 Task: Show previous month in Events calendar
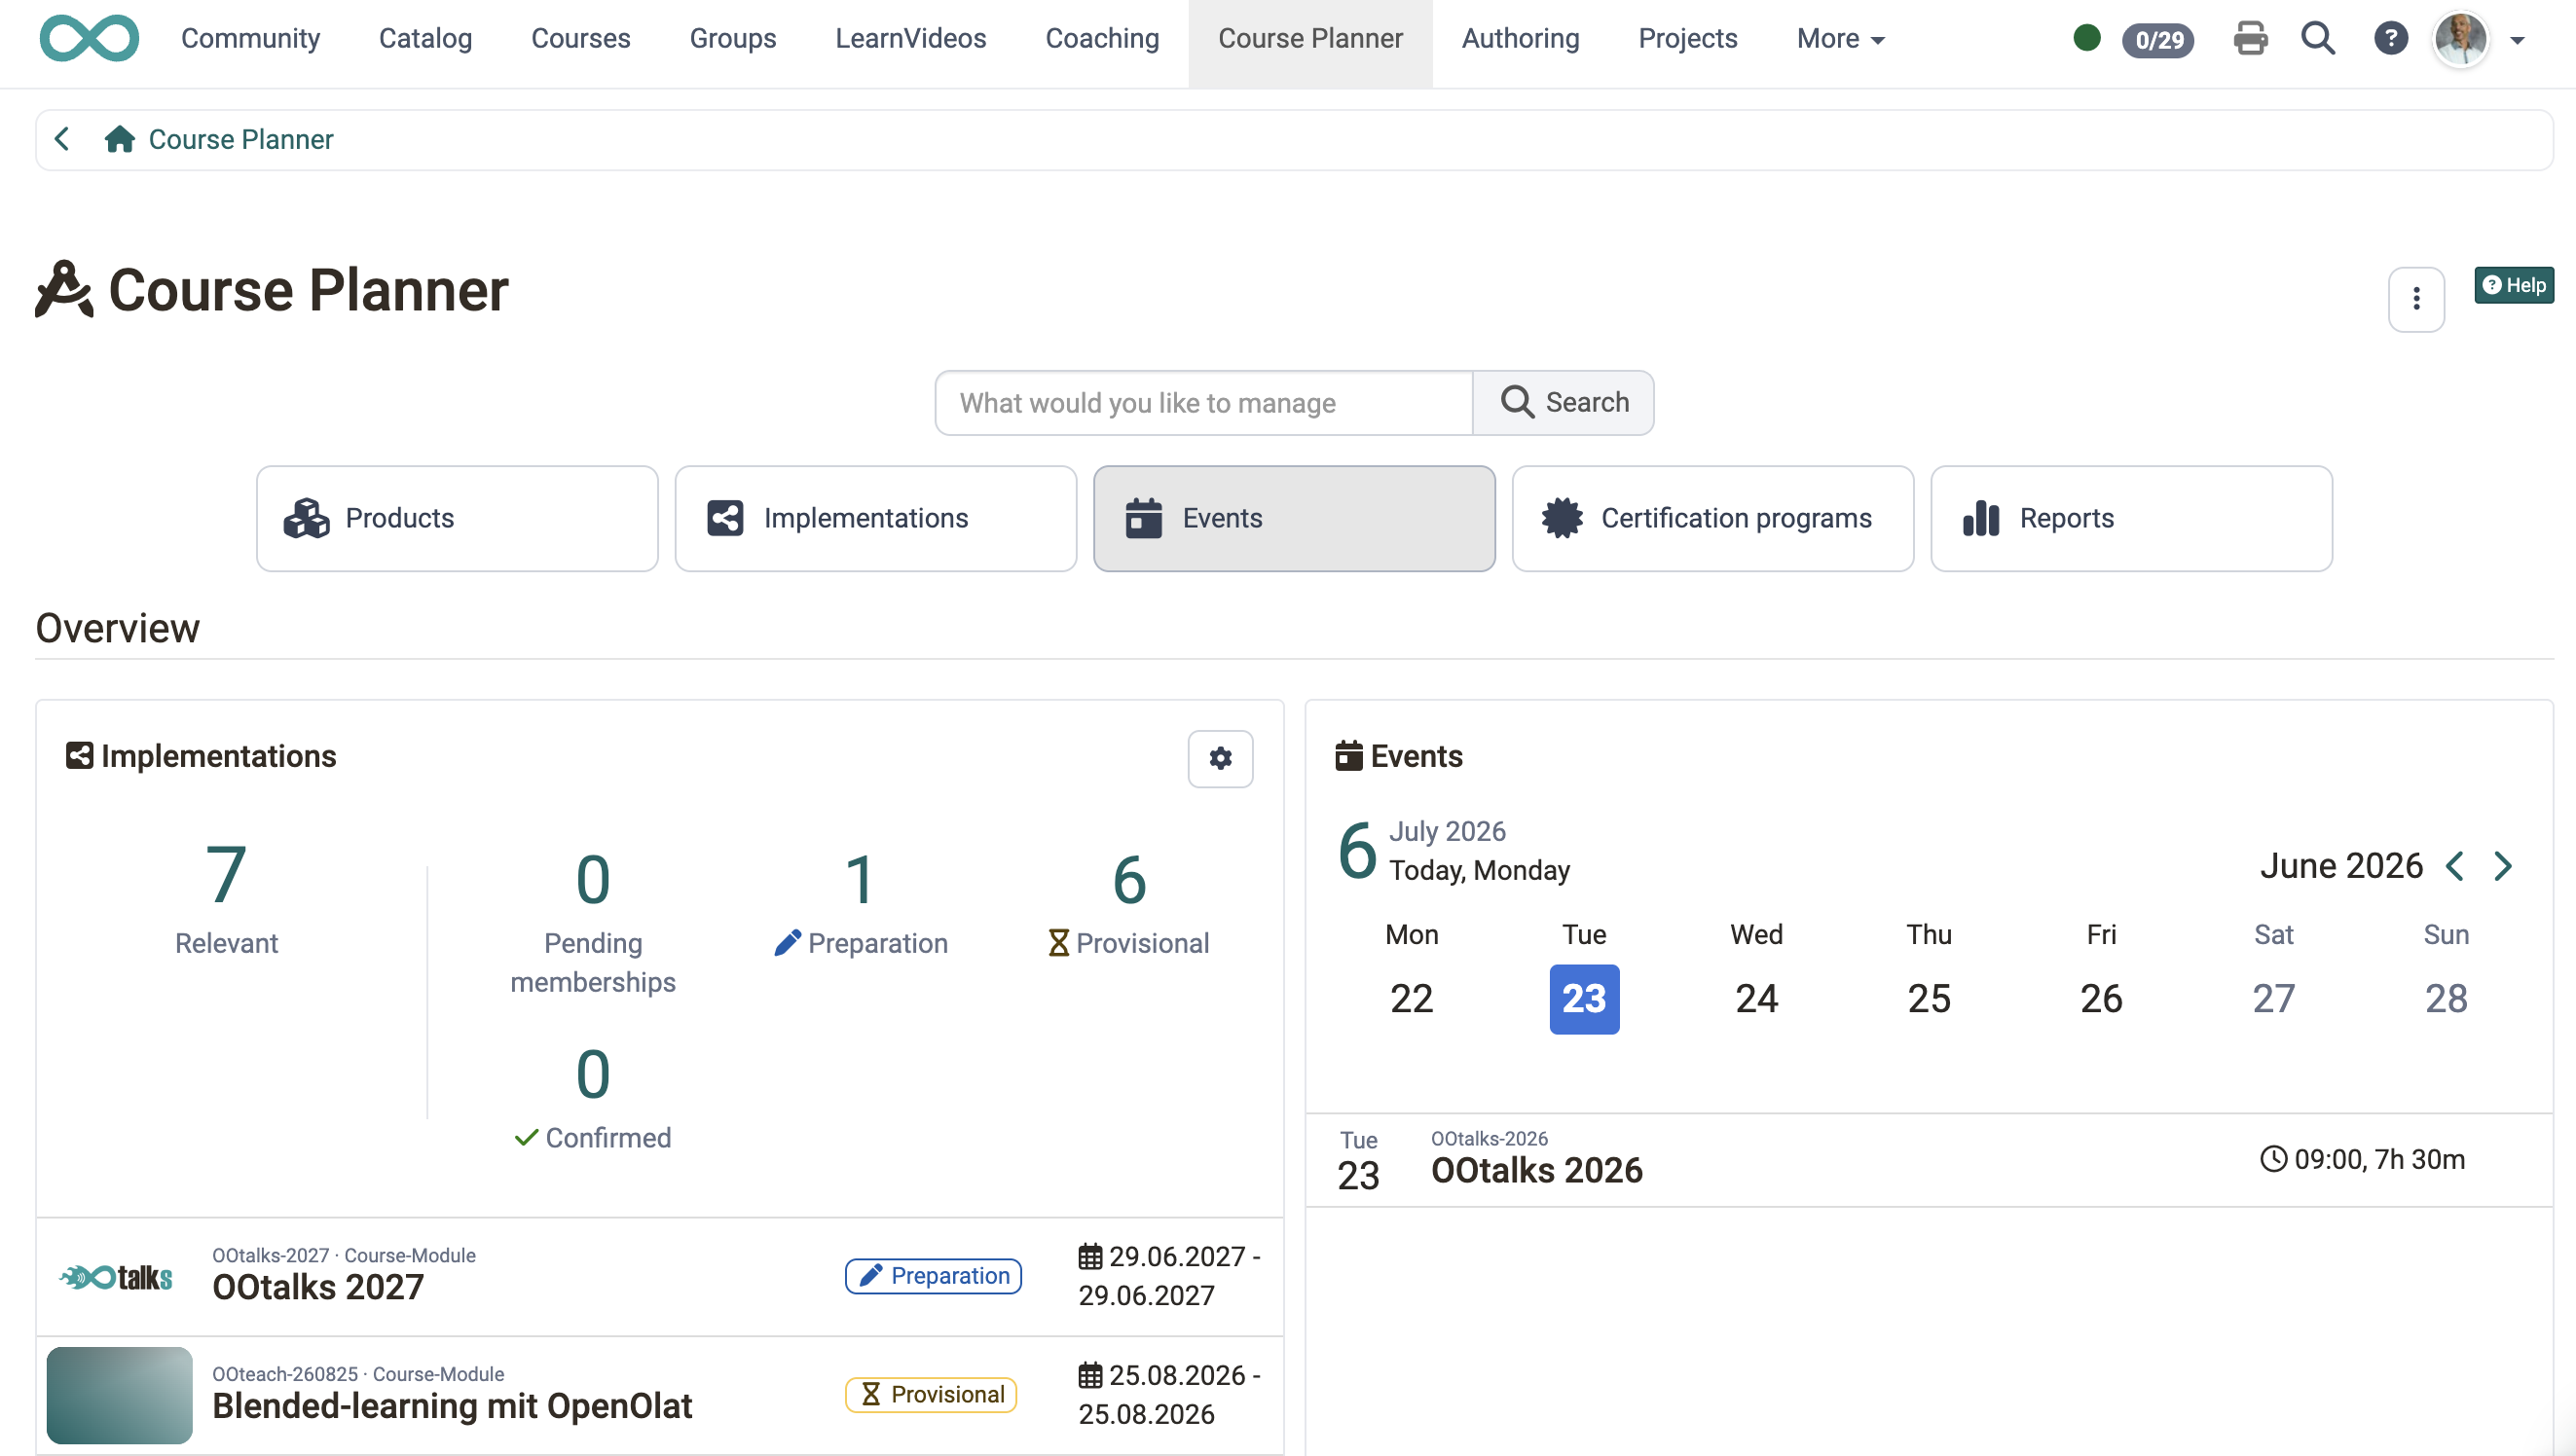click(2454, 866)
